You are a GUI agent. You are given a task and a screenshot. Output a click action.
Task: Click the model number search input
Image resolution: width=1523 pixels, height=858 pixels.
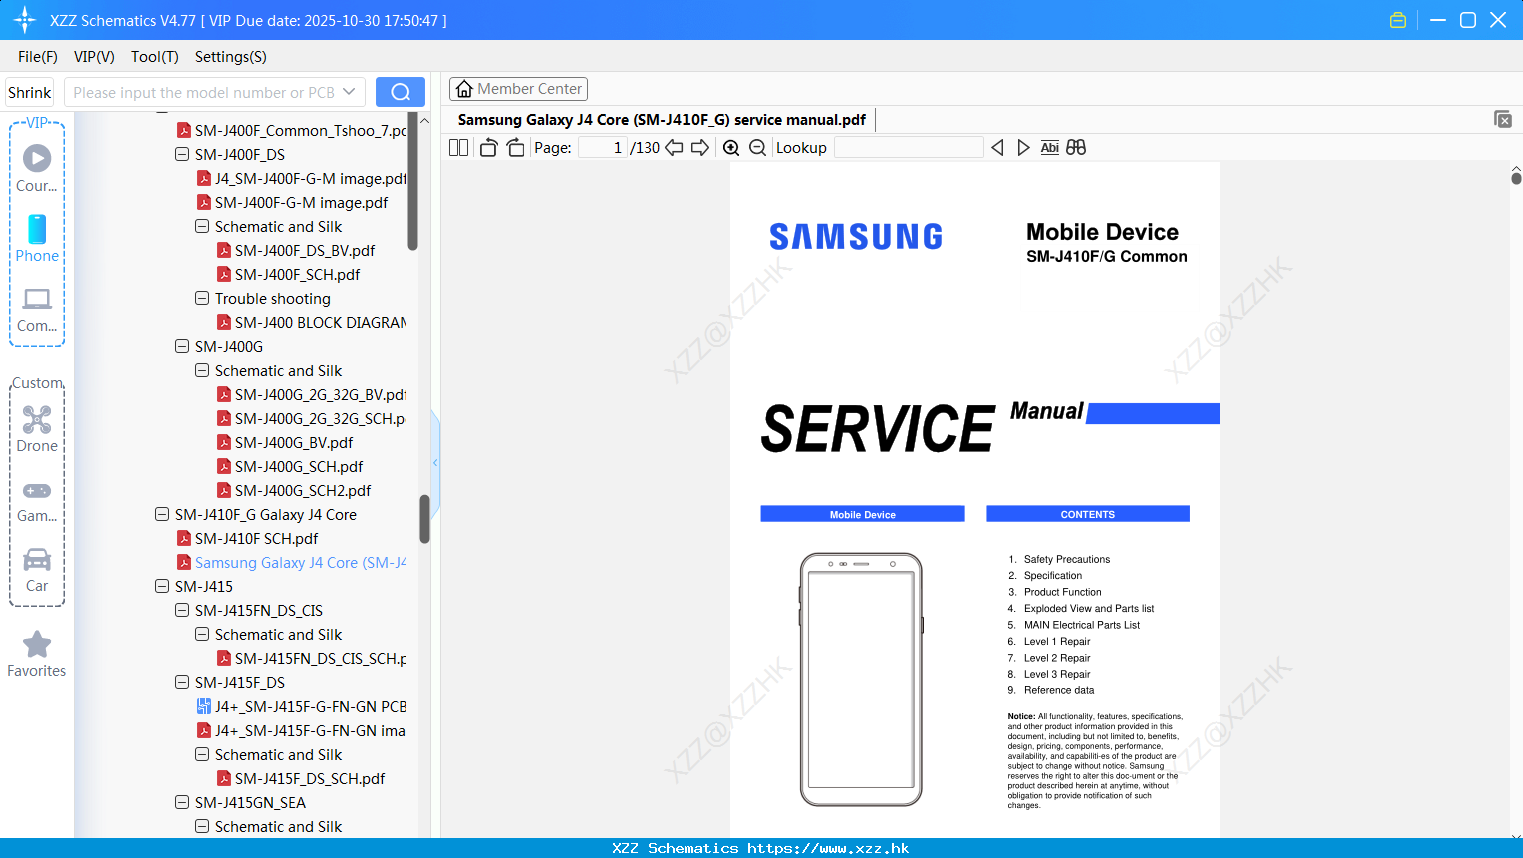click(203, 92)
